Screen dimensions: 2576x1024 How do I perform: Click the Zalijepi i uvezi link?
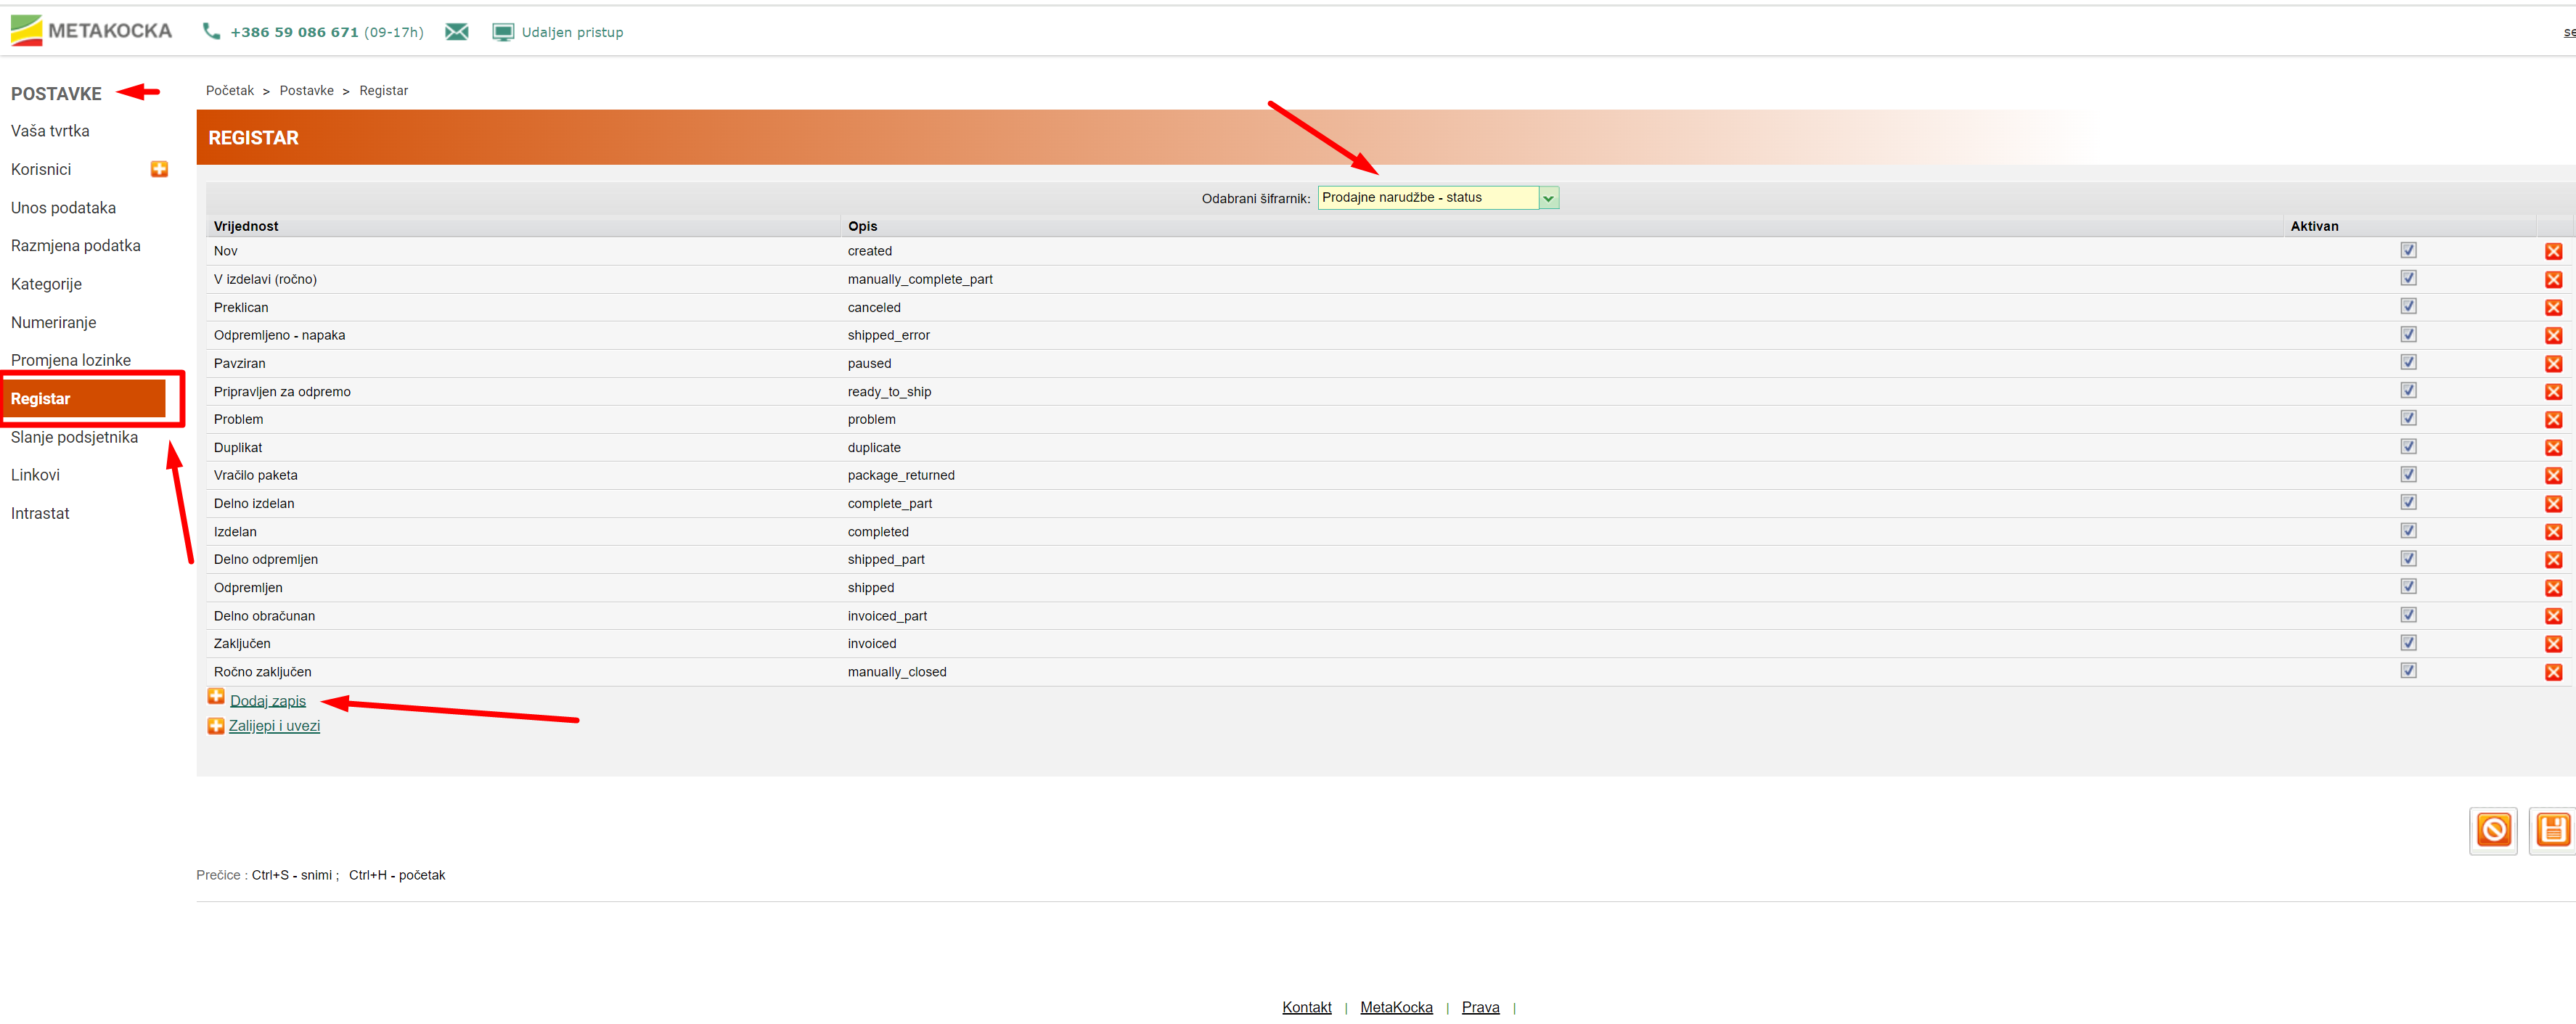274,726
